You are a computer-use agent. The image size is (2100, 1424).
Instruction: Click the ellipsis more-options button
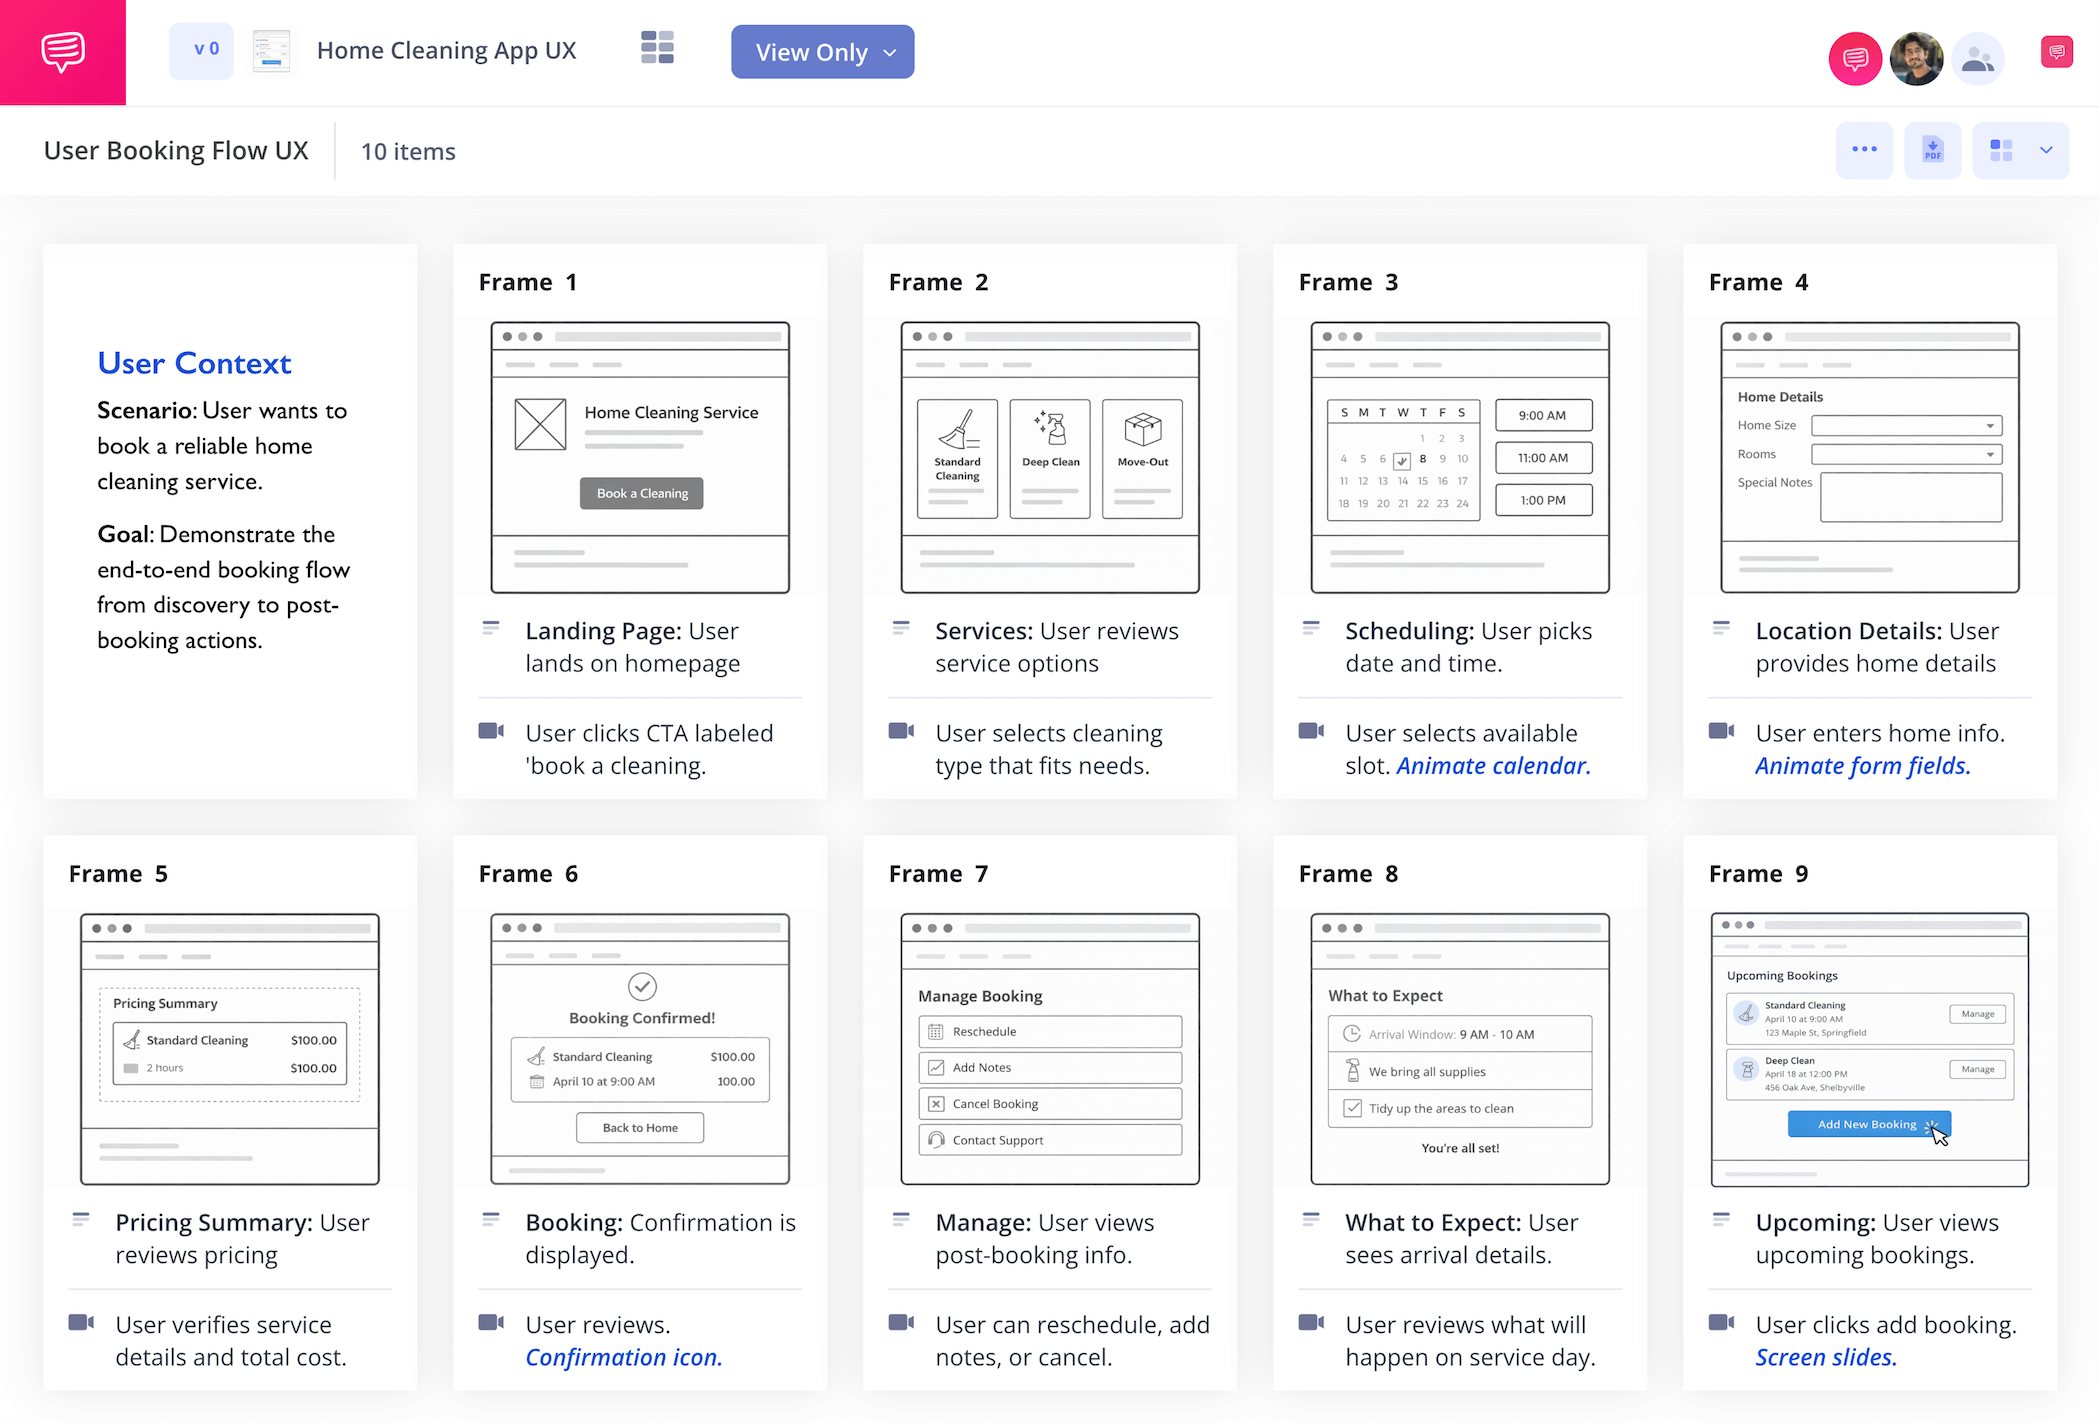pyautogui.click(x=1864, y=150)
